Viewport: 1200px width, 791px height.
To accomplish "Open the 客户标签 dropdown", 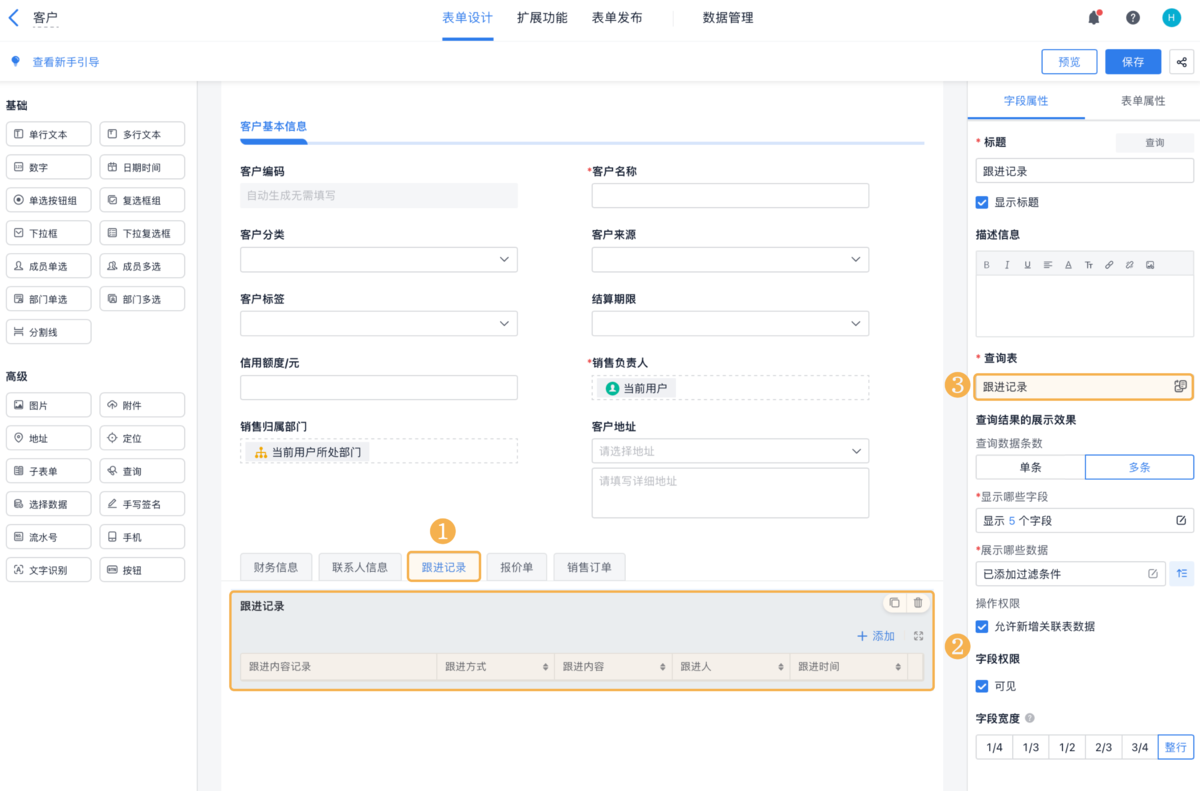I will pyautogui.click(x=379, y=324).
